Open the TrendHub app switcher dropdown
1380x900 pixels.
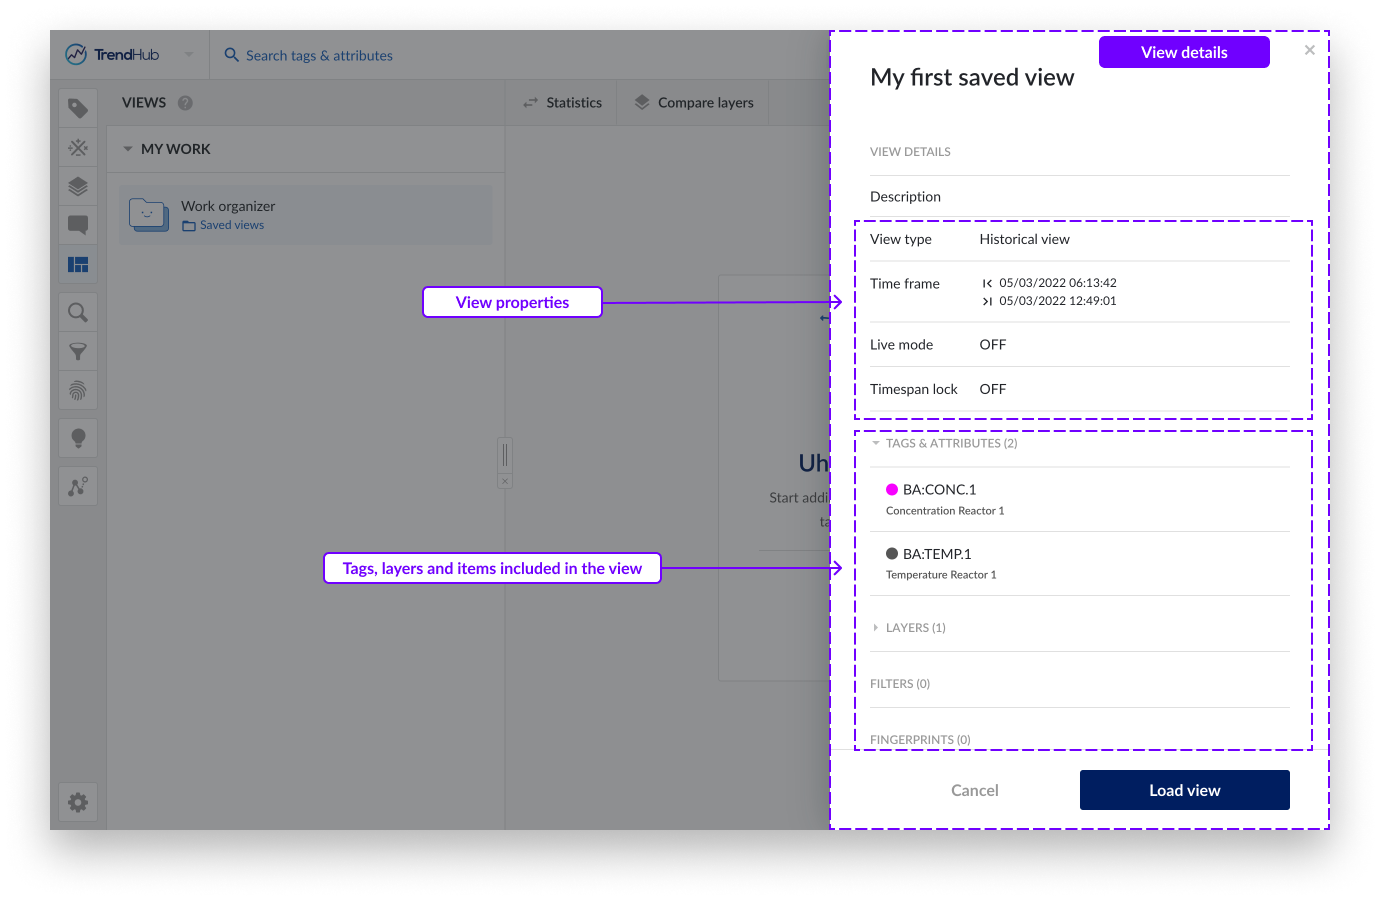tap(189, 54)
